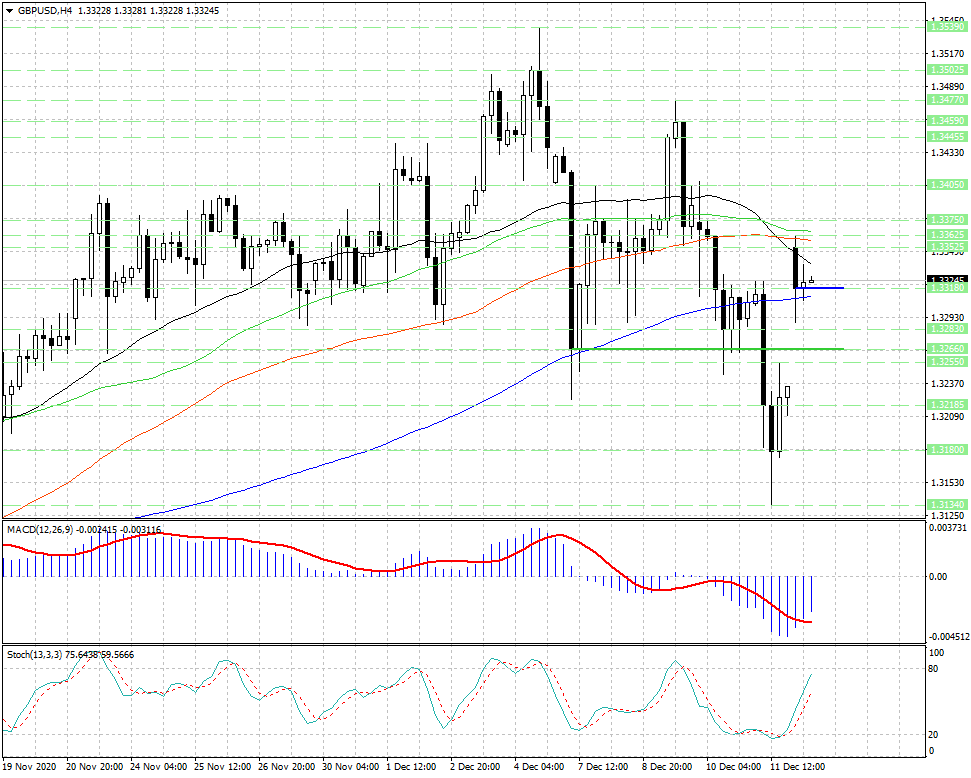
Task: Click the 11 Dec 12:00 time label
Action: (798, 767)
